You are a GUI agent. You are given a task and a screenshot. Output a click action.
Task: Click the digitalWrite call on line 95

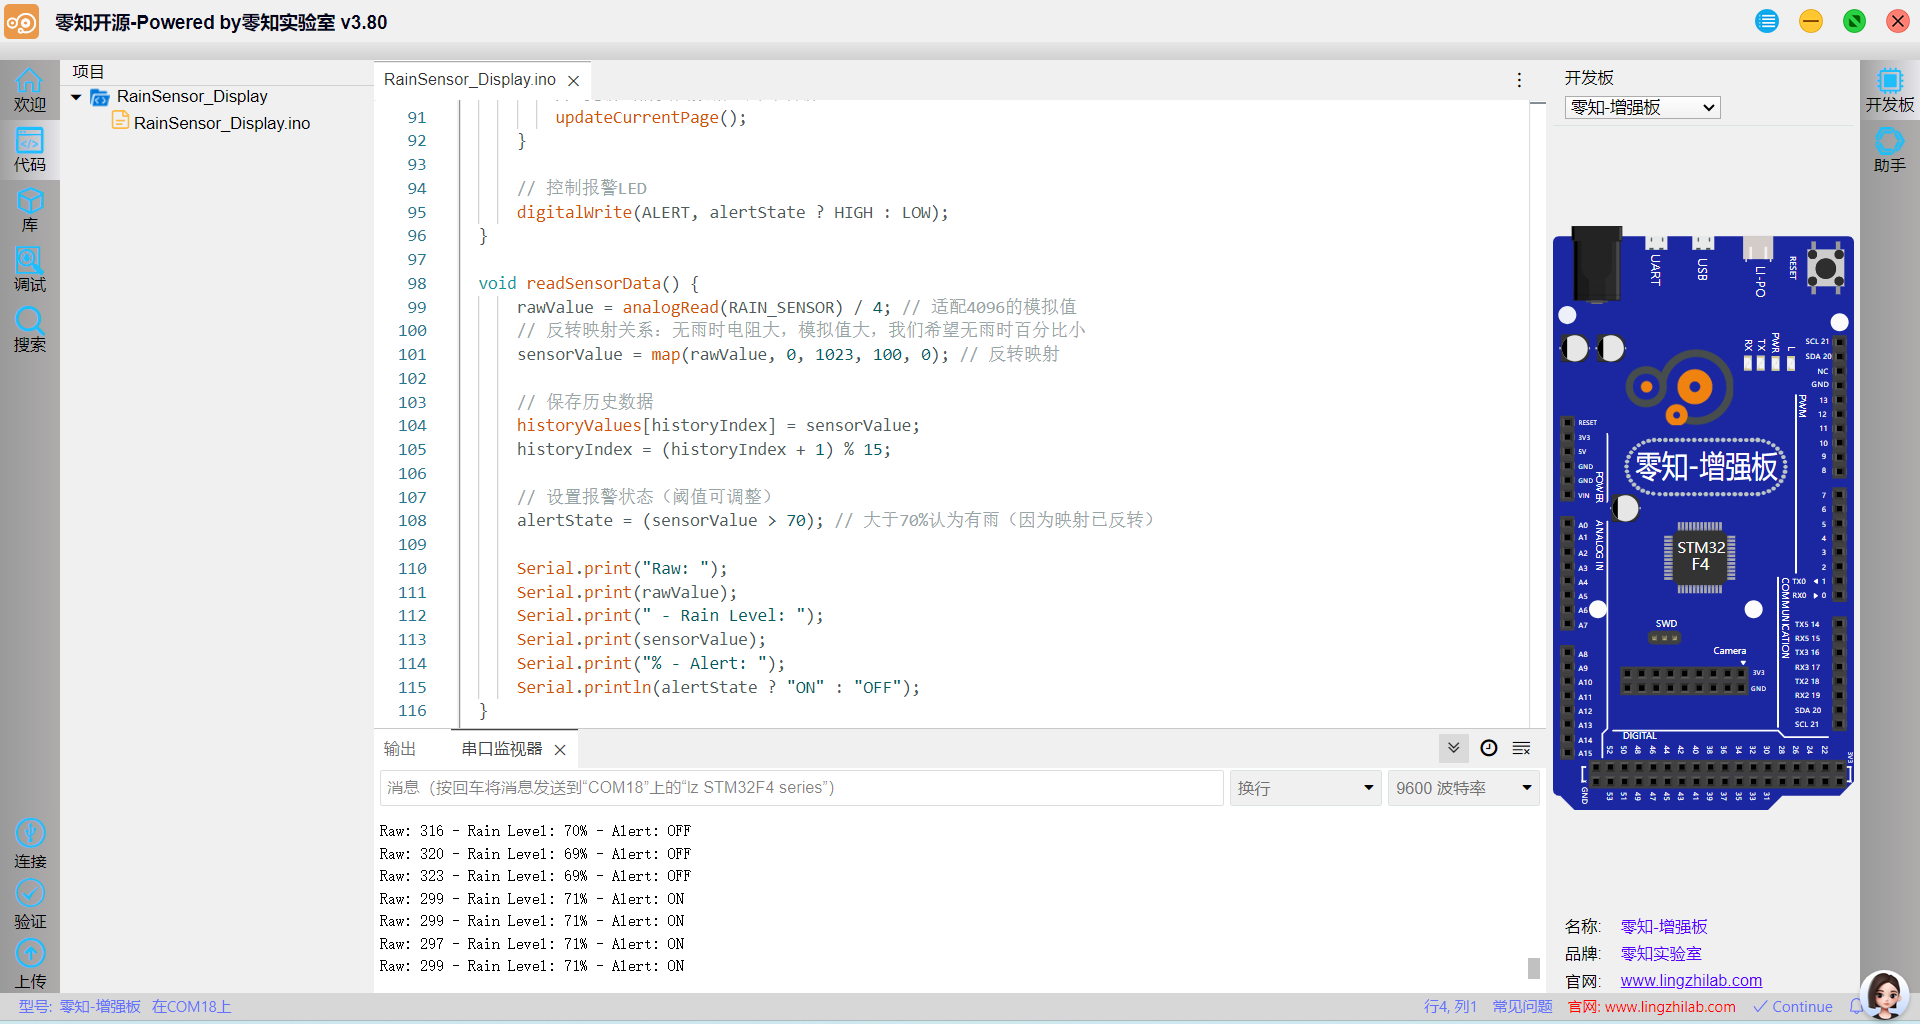pyautogui.click(x=732, y=213)
